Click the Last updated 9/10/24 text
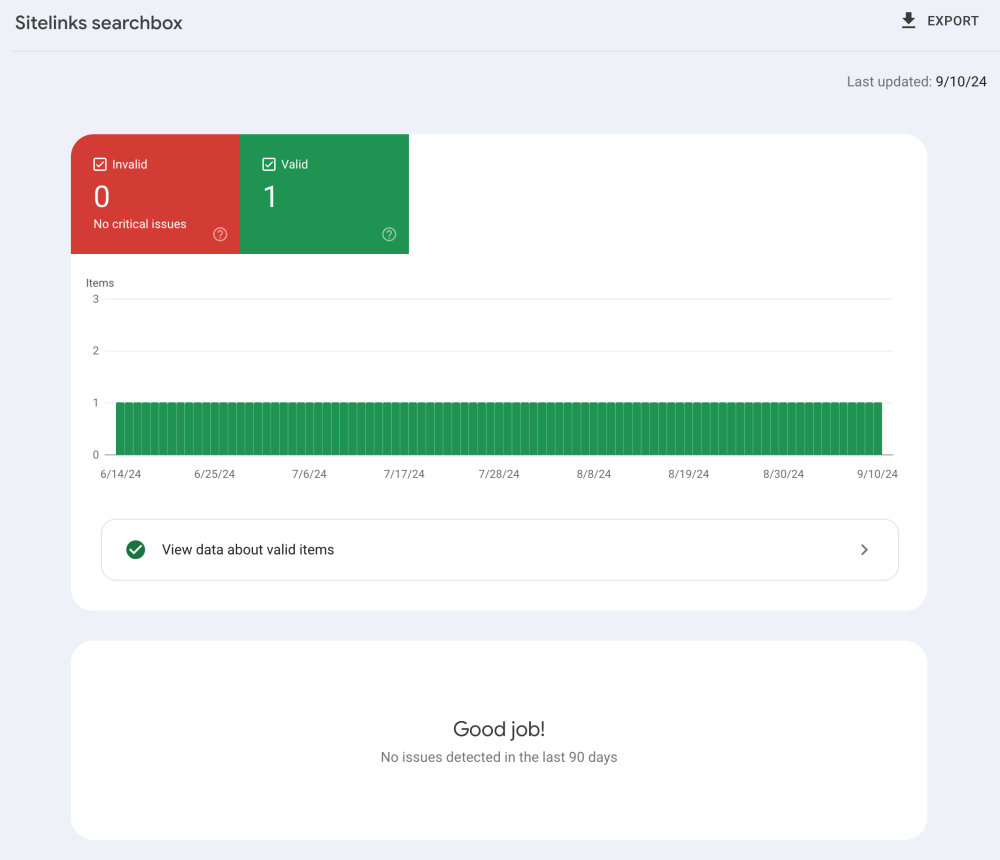Screen dimensions: 1000x860 click(916, 82)
